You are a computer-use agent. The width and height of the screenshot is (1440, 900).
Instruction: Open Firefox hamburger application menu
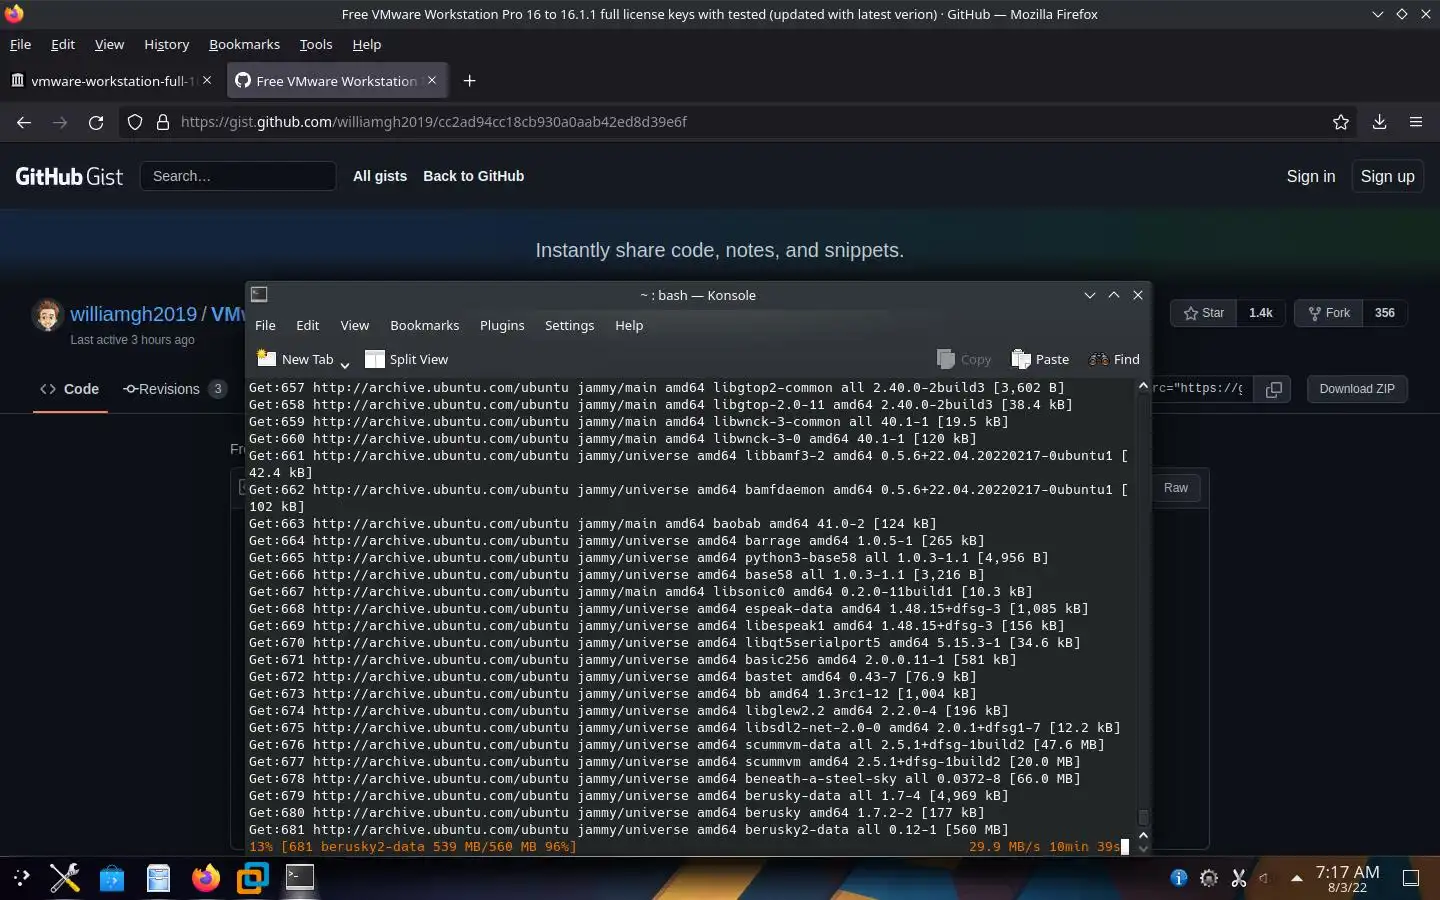tap(1416, 122)
